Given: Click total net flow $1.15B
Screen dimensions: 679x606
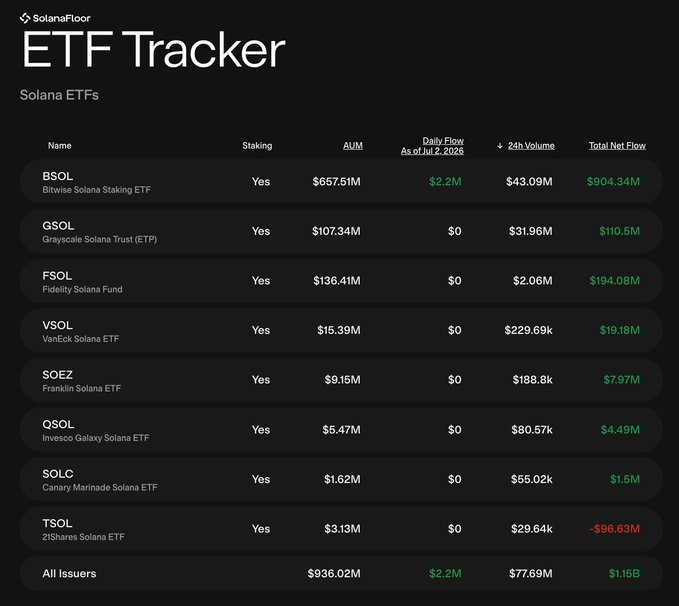Looking at the screenshot, I should pyautogui.click(x=624, y=574).
